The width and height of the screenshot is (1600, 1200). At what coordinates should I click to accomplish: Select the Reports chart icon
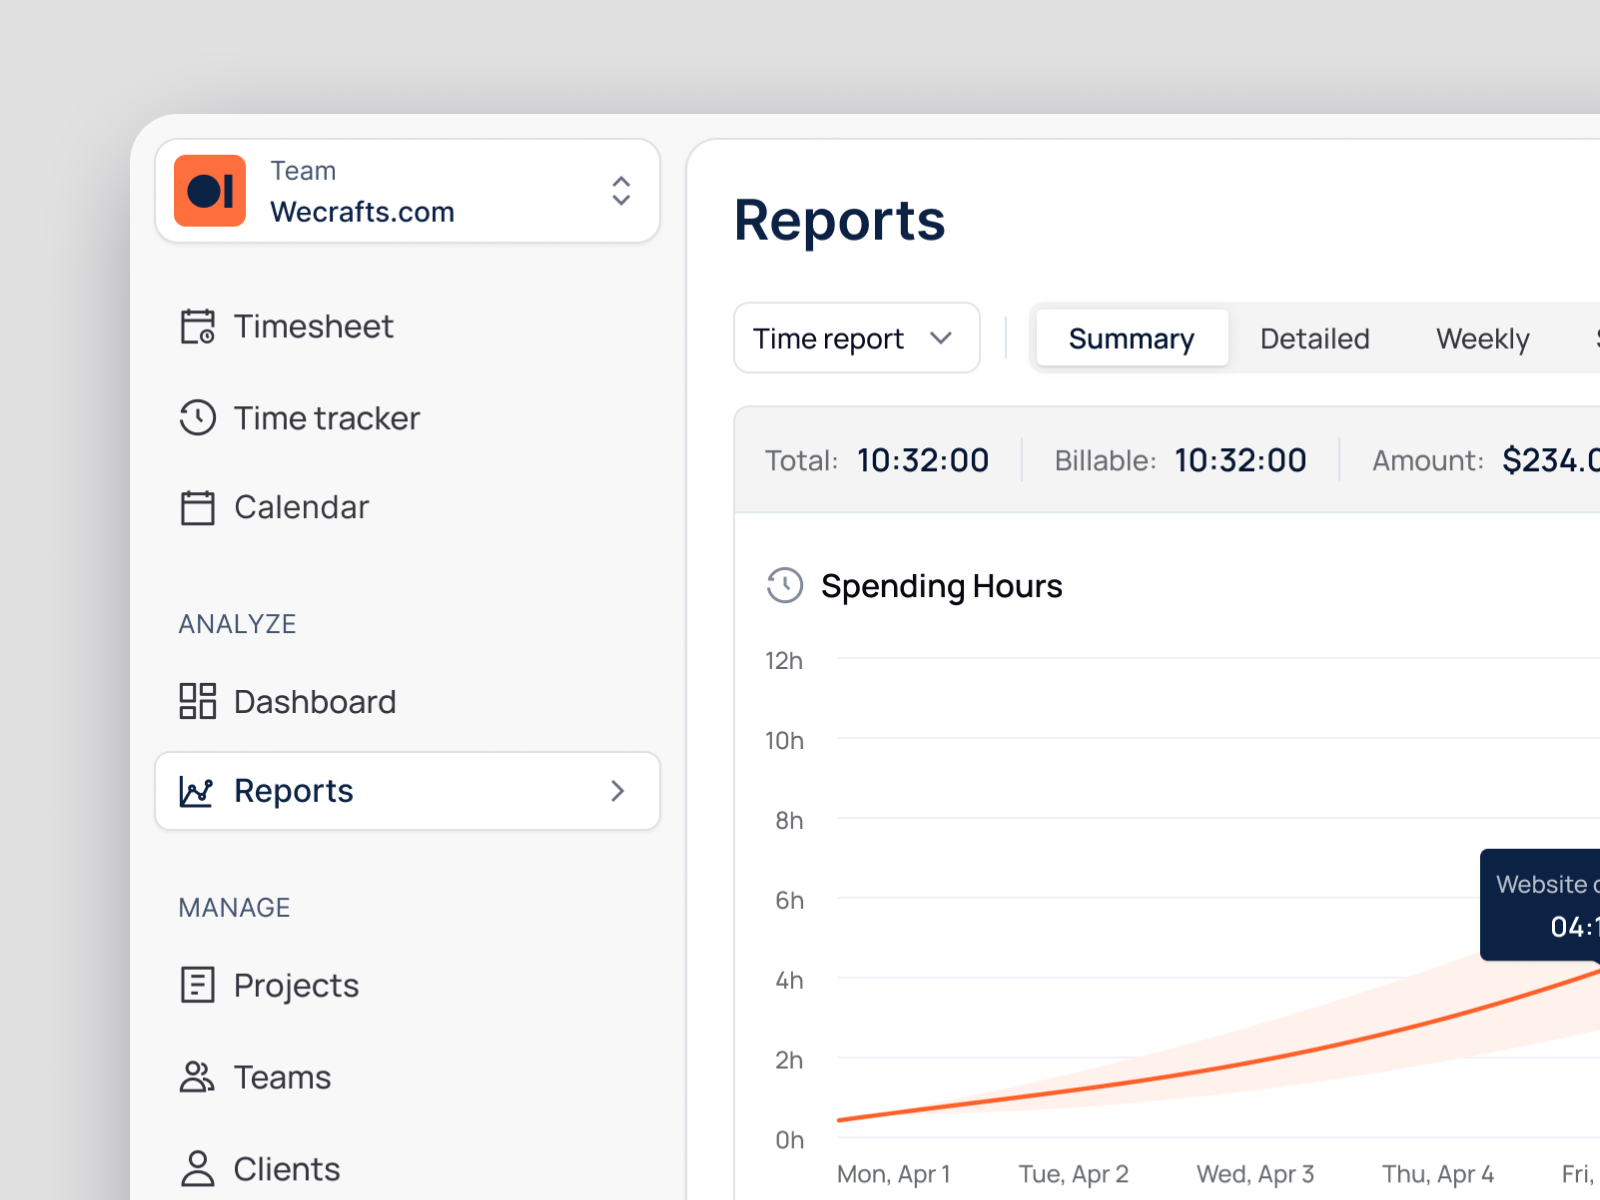197,791
